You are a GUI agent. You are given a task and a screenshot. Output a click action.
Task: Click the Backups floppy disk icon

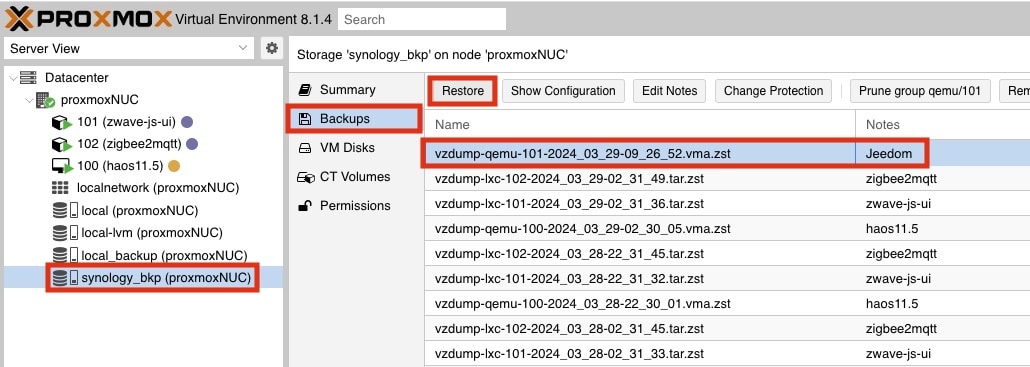[304, 119]
